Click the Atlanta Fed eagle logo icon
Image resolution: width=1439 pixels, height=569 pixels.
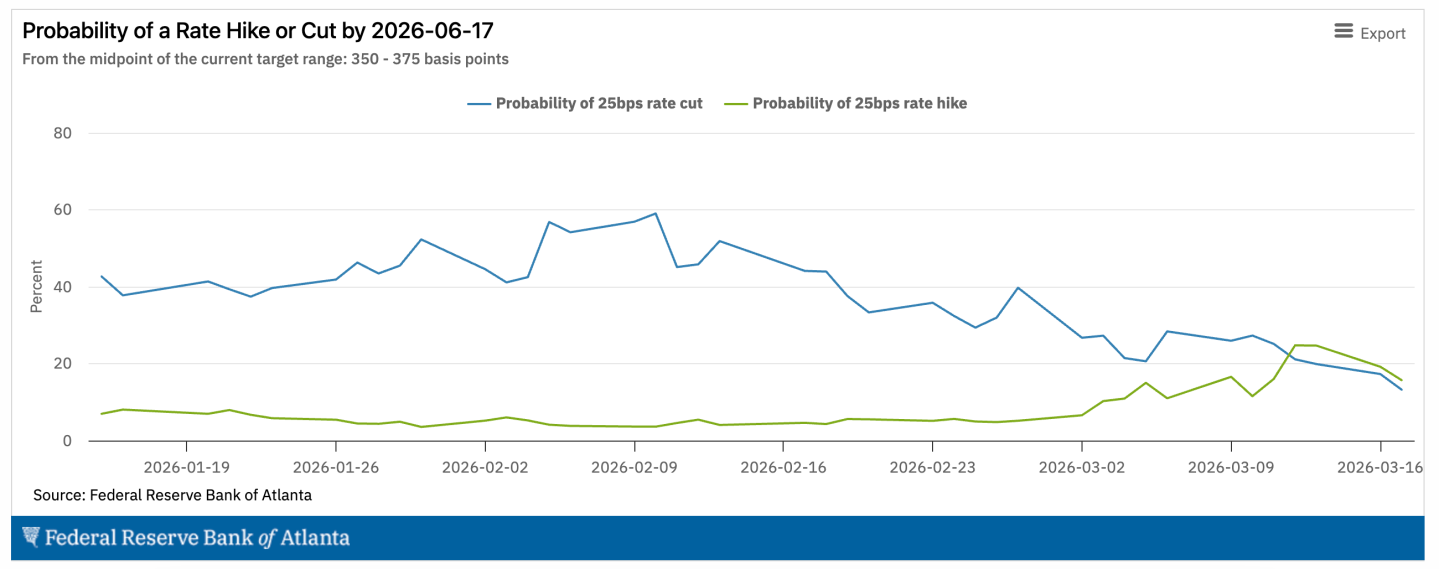click(31, 538)
